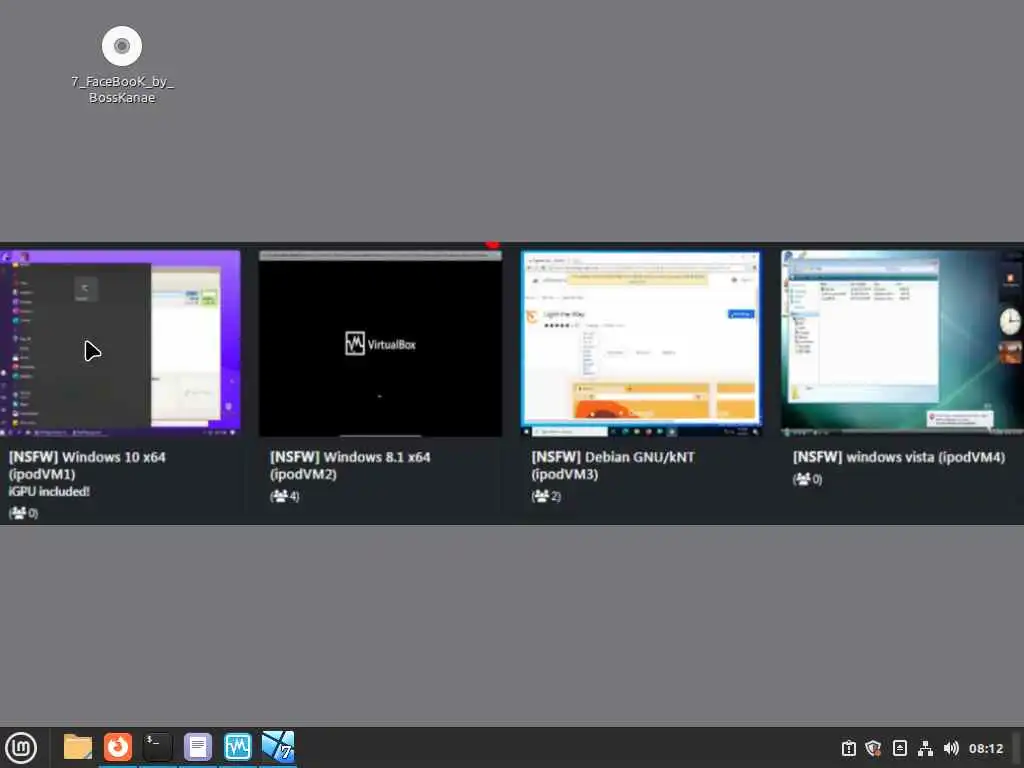
Task: Click the 'iGPU included!' description text
Action: [49, 492]
